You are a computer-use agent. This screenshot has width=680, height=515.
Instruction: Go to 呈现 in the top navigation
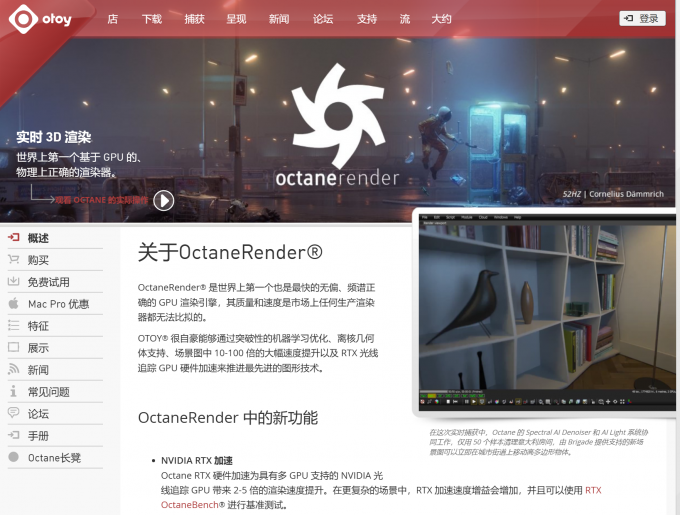[x=236, y=19]
